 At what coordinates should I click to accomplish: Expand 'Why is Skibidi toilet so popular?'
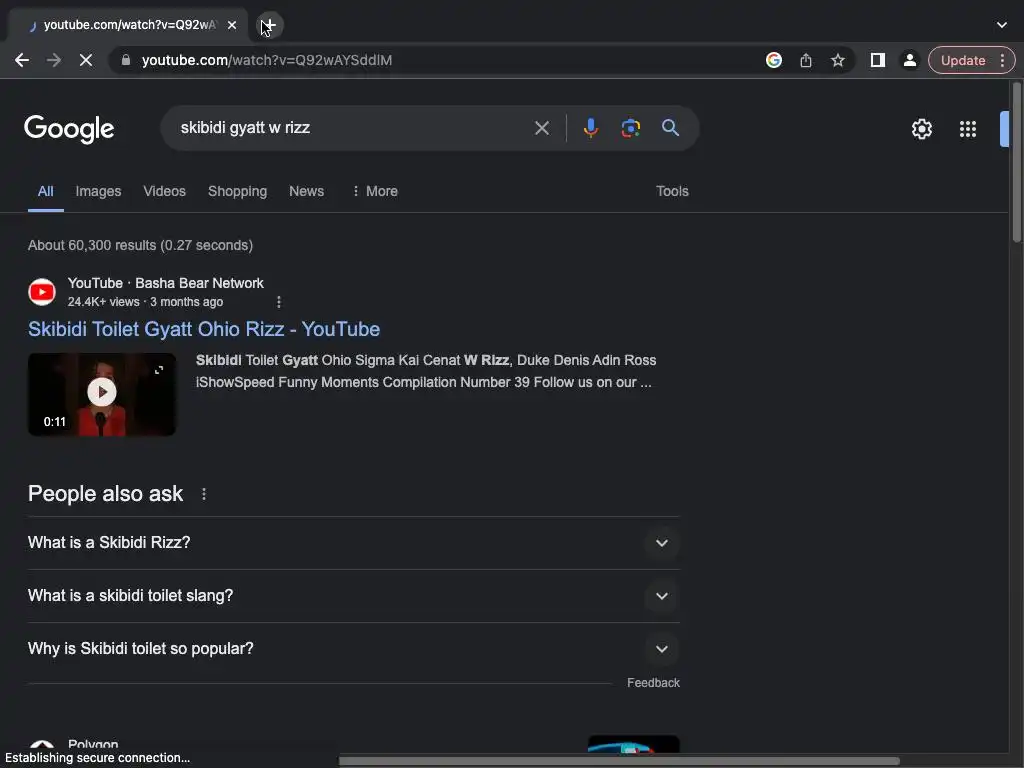pyautogui.click(x=353, y=648)
